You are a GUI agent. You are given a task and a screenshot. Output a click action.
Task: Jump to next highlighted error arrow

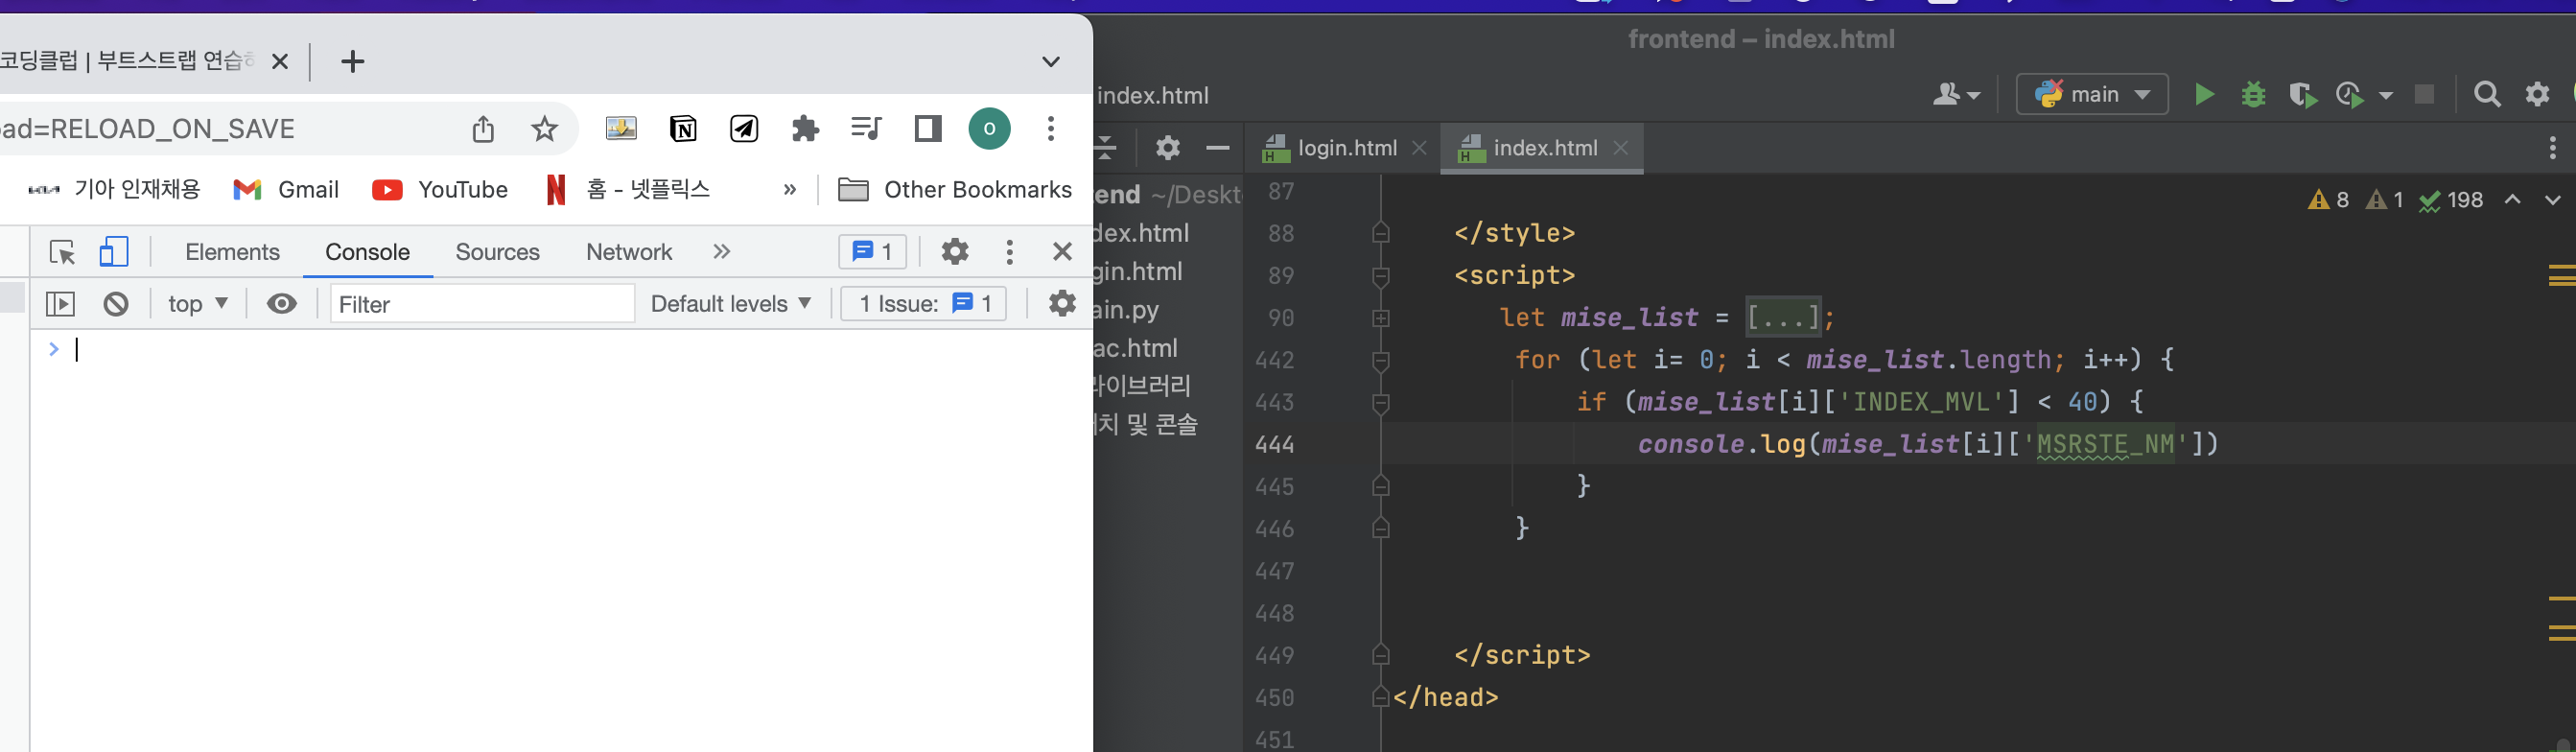(2553, 200)
